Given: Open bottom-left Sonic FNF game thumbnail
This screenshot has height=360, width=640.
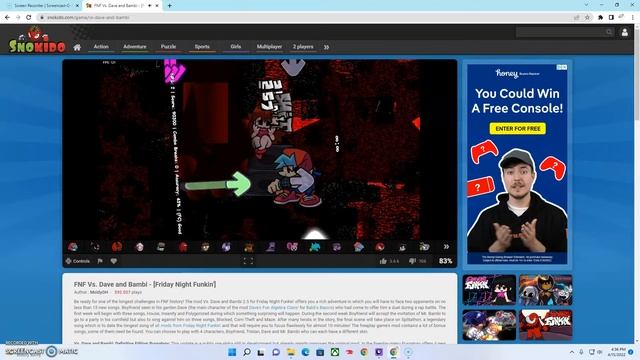Looking at the screenshot, I should point(489,325).
